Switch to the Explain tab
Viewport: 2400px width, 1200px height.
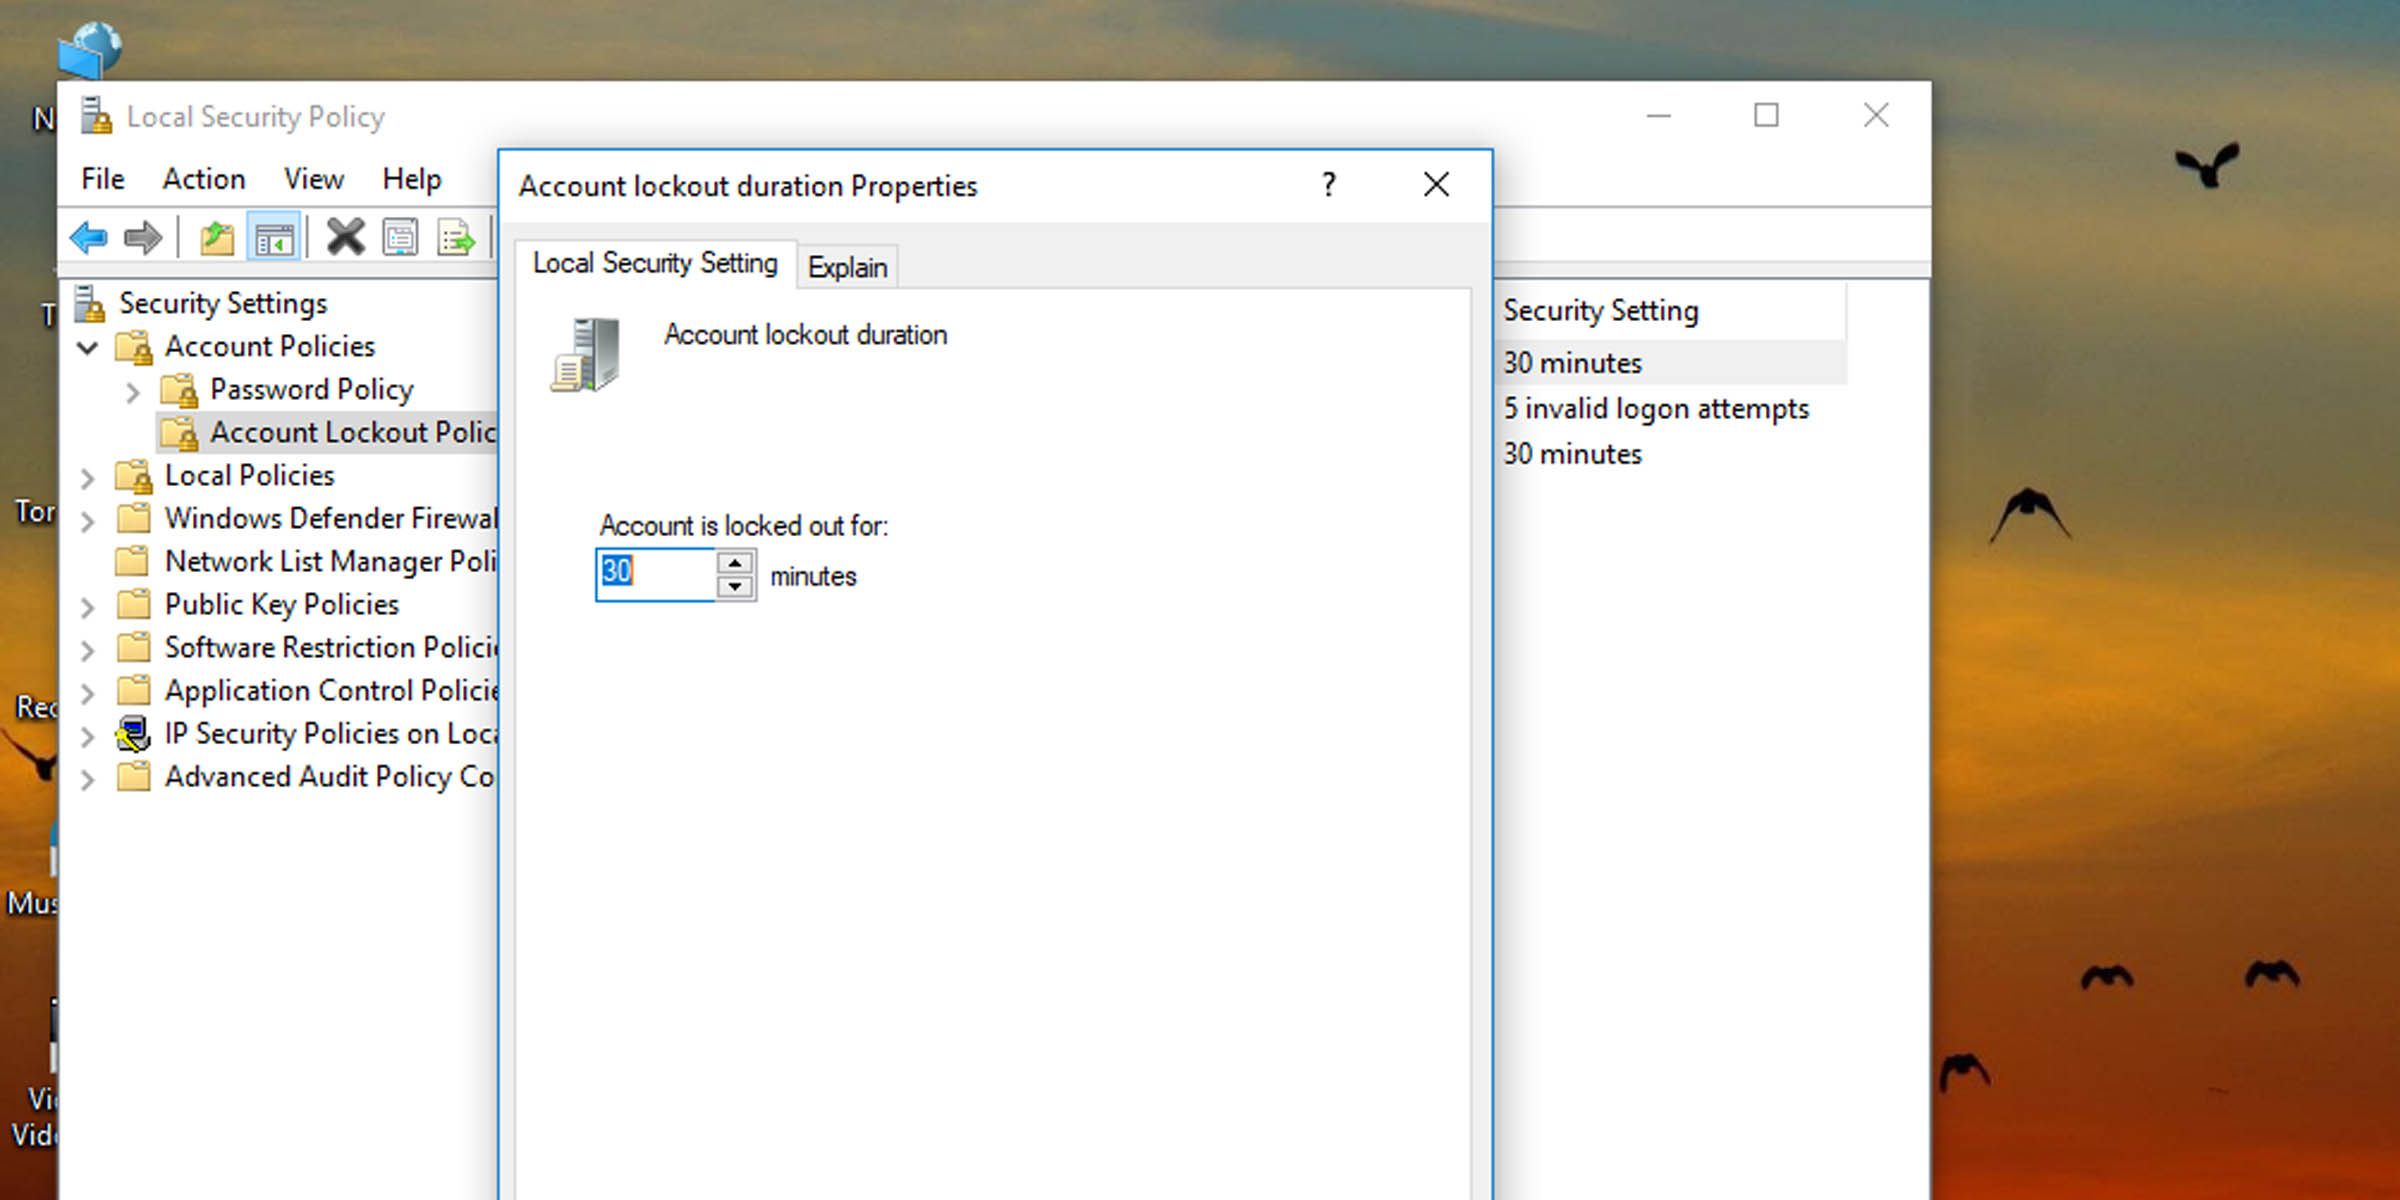coord(847,267)
